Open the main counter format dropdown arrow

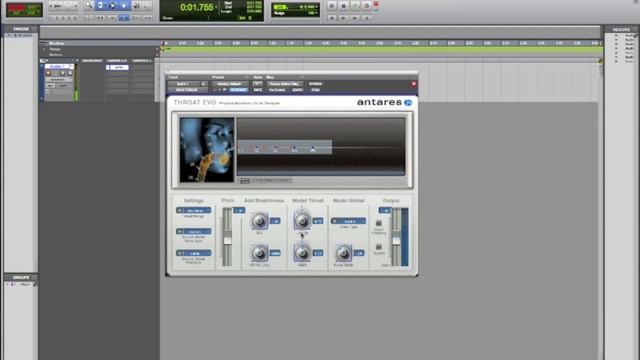point(216,7)
